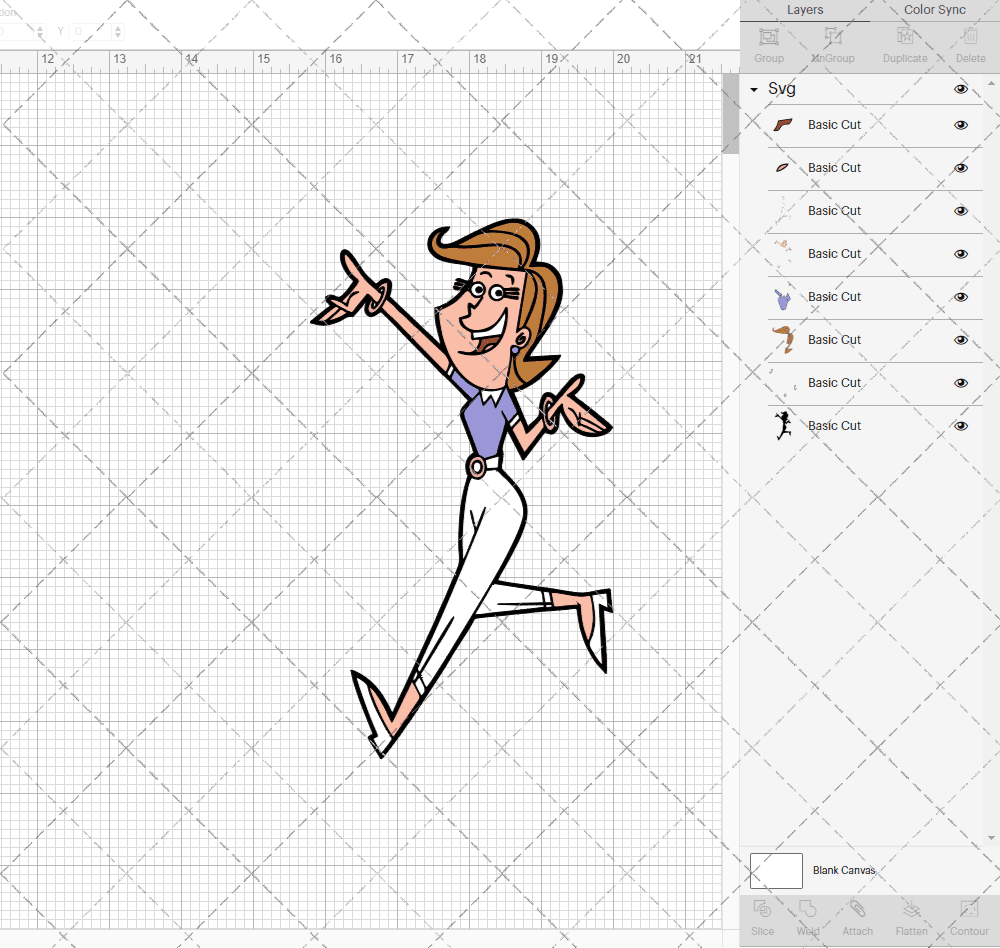Viewport: 1000px width, 948px height.
Task: Hide the purple shirt layer
Action: tap(960, 297)
